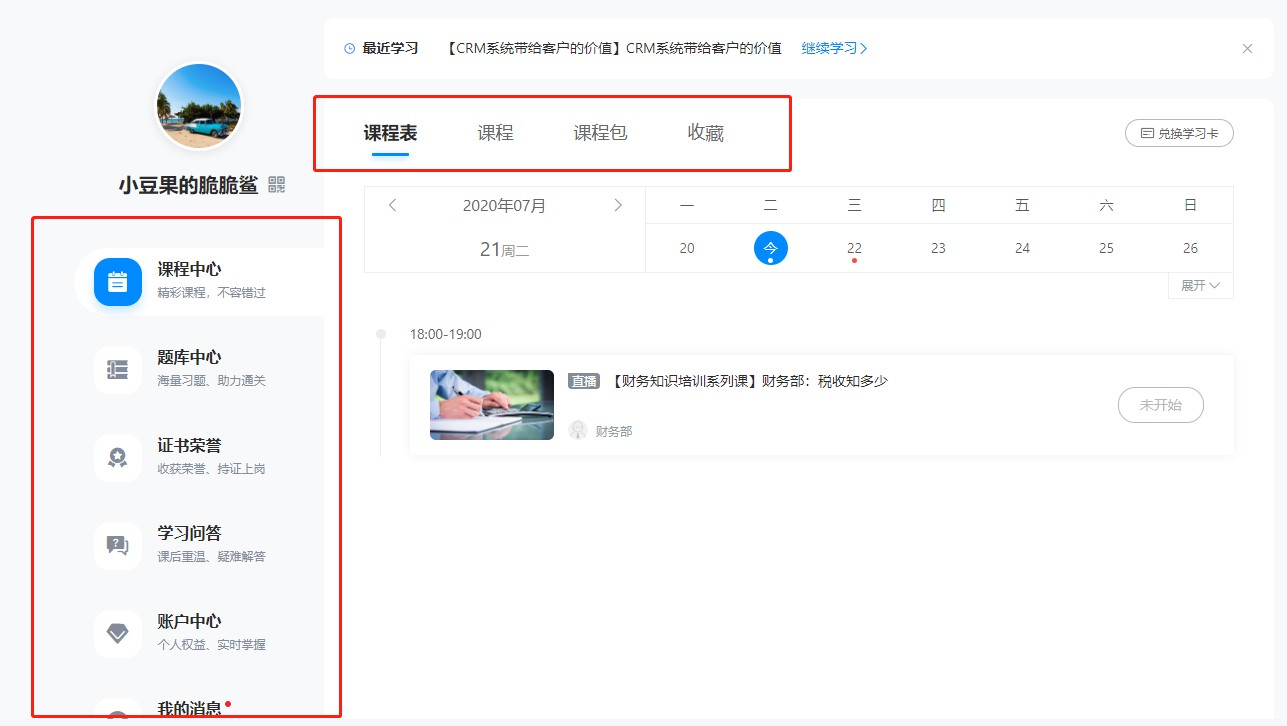Open the 证书荣誉 medal icon
Image resolution: width=1287 pixels, height=726 pixels.
(118, 458)
